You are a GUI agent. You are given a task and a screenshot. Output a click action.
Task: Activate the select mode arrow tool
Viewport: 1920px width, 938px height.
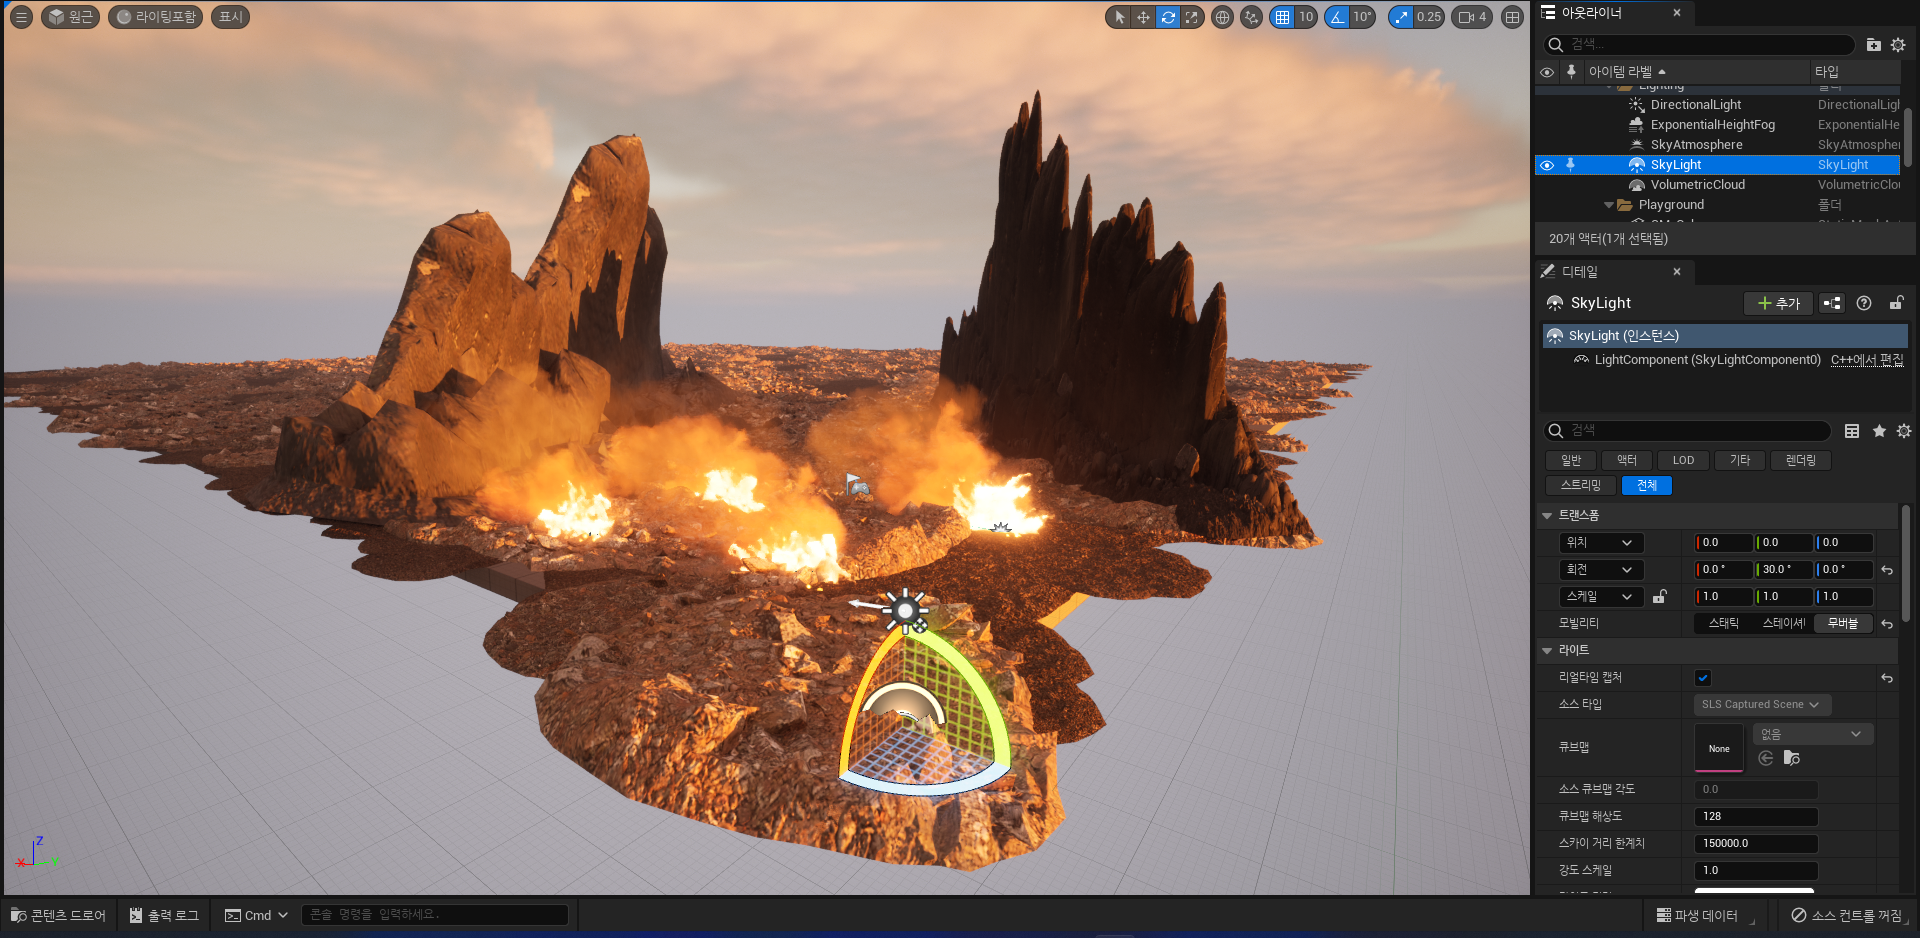[1119, 17]
